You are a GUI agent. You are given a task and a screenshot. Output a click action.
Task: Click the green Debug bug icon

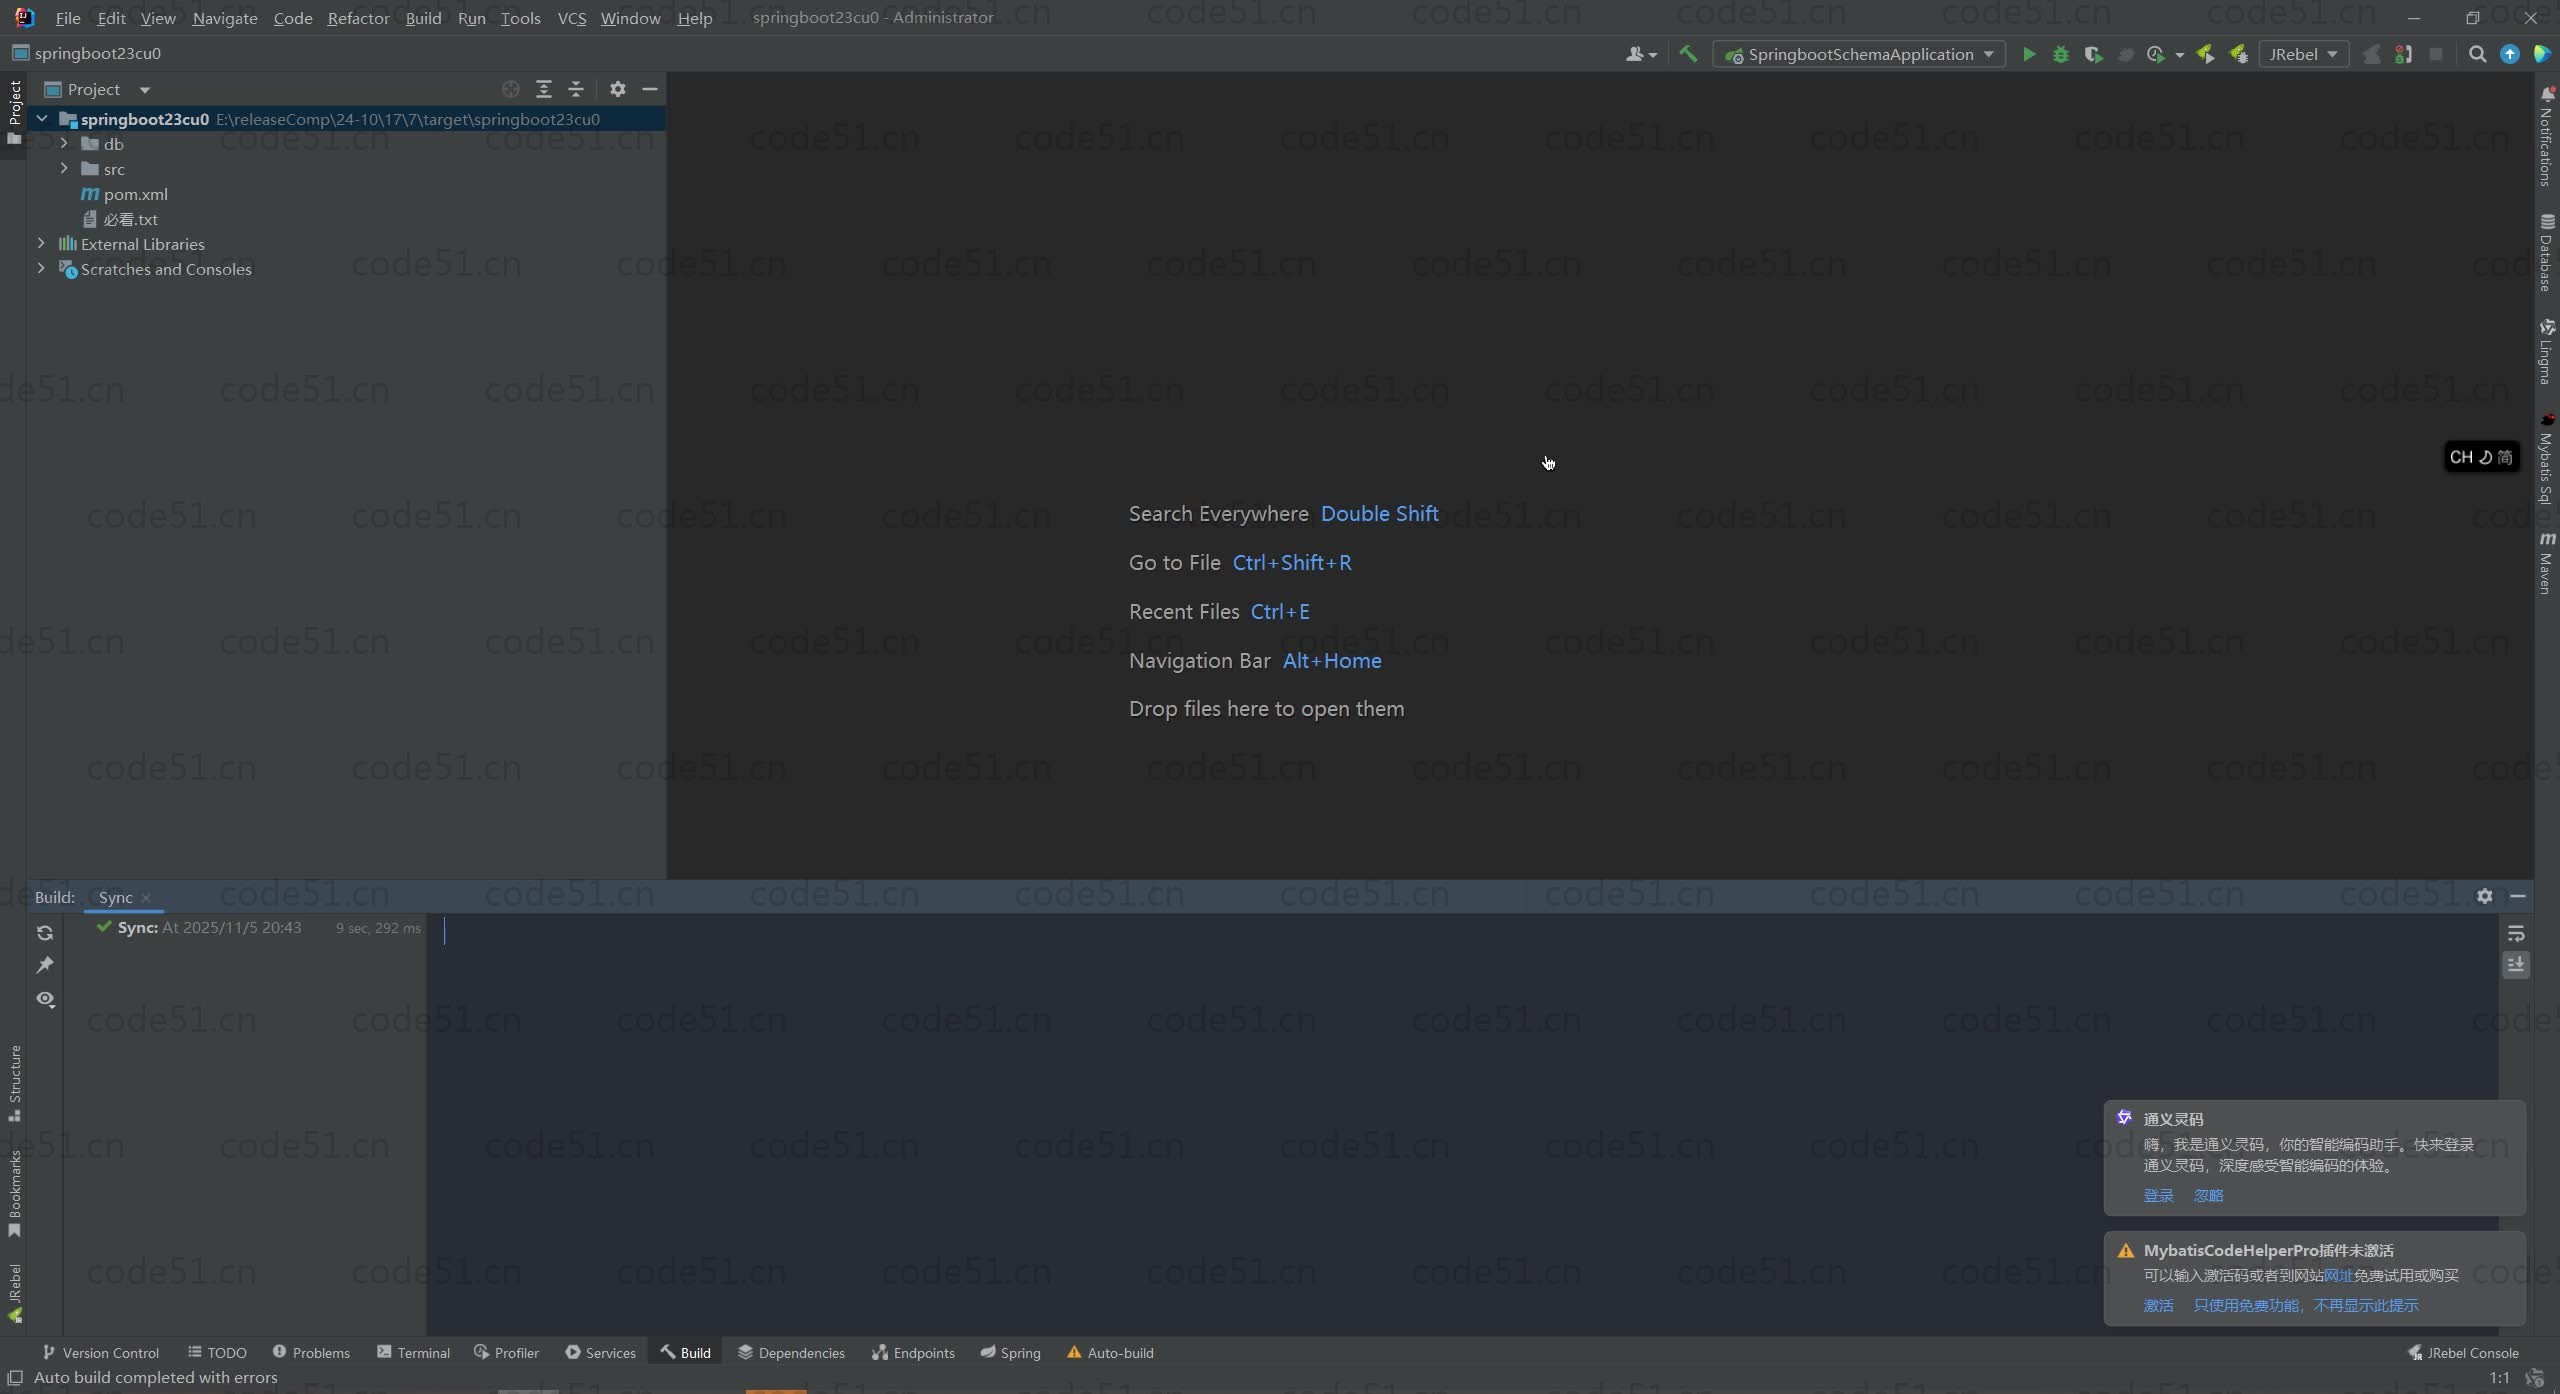point(2060,54)
